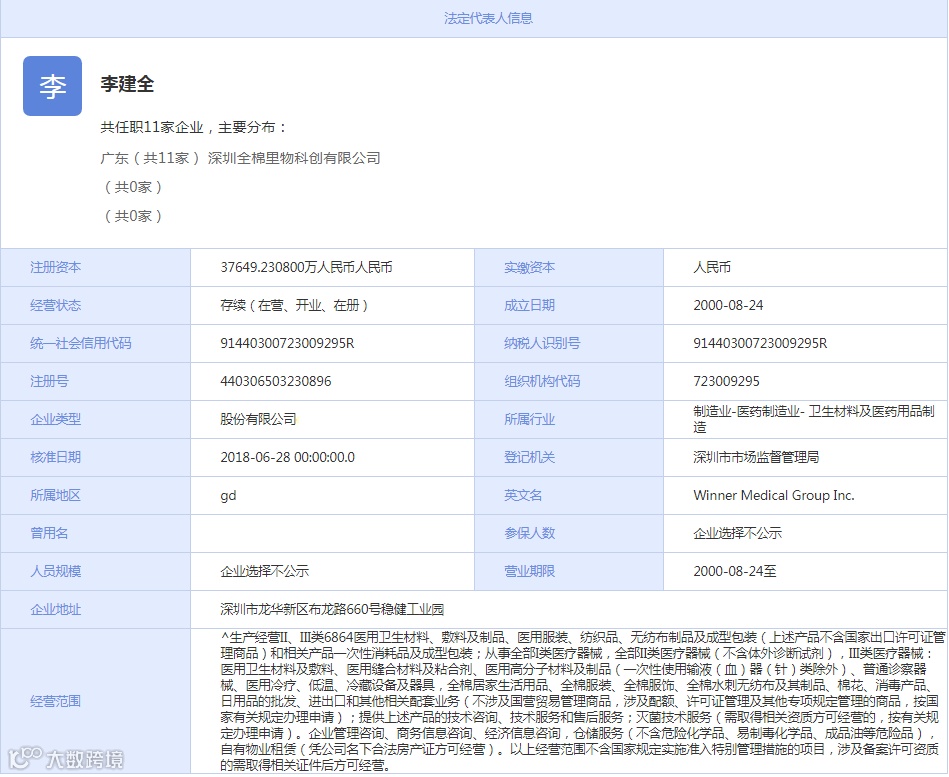949x777 pixels.
Task: Click the 实缴资本 label cell
Action: point(569,267)
